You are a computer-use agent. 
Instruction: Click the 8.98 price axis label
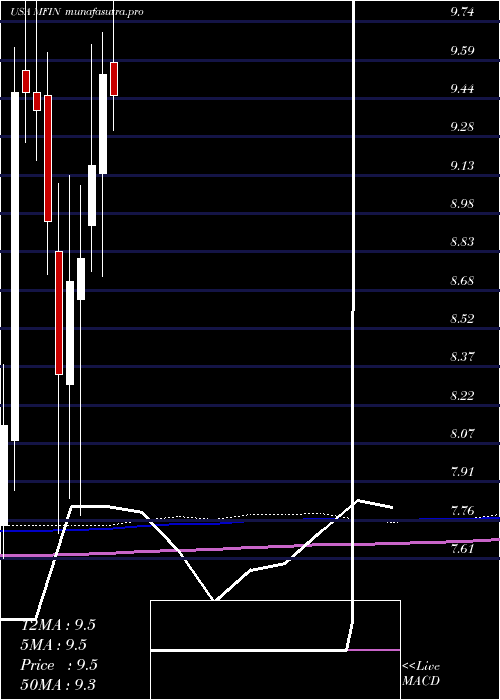462,204
